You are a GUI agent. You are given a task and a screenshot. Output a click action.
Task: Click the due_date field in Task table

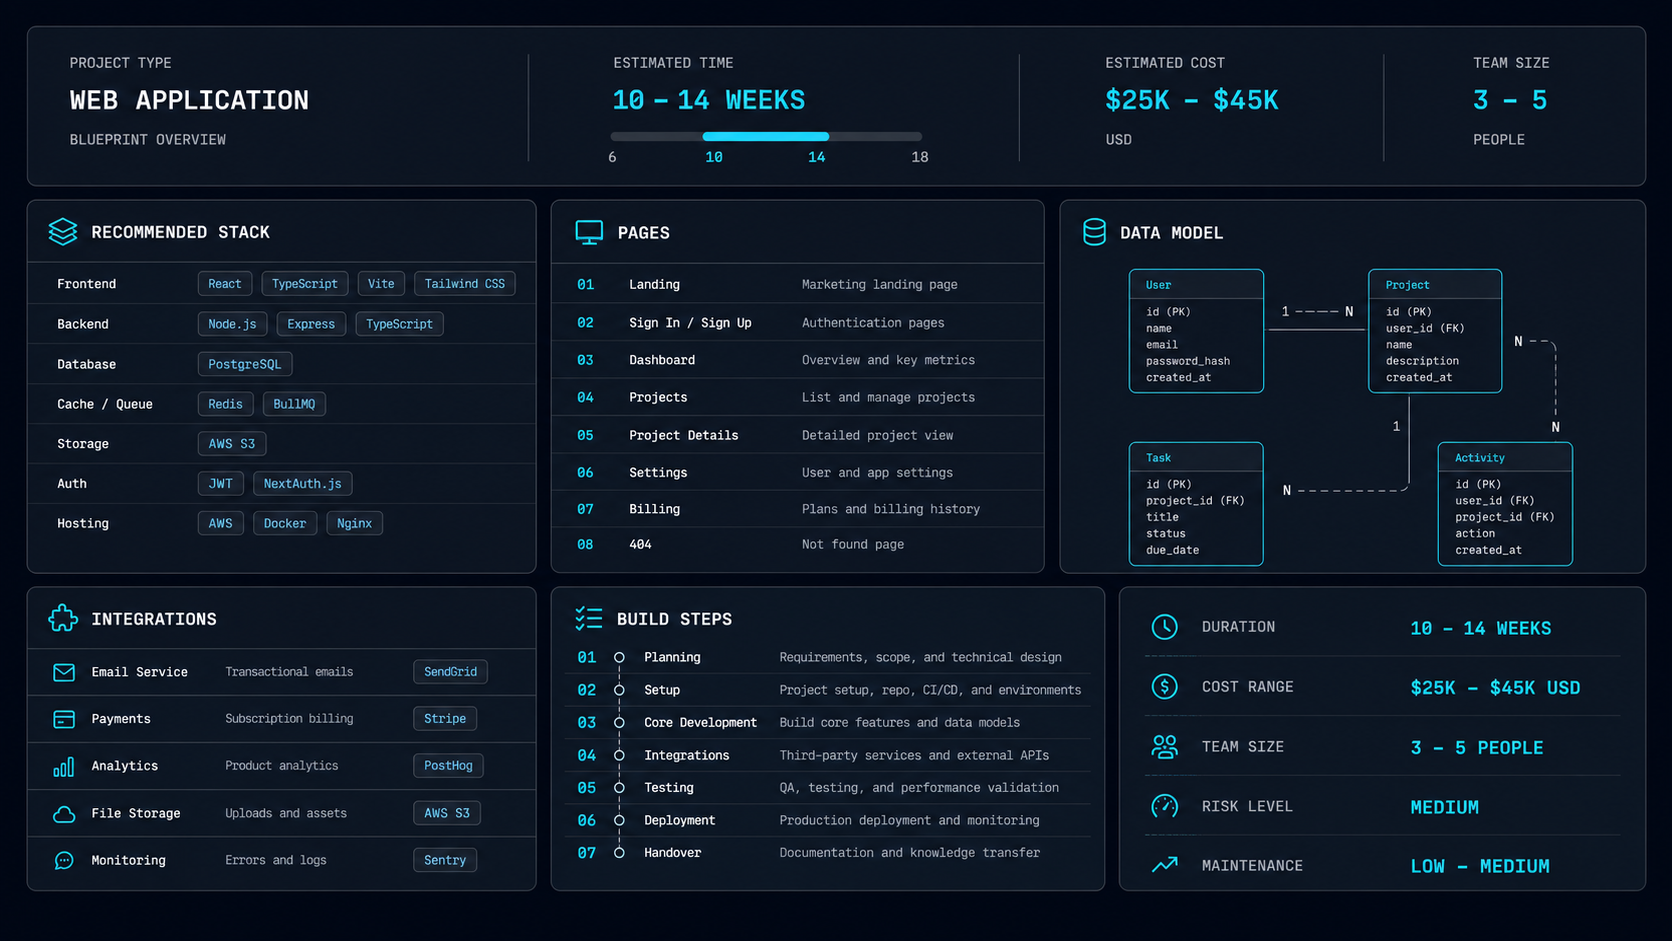pyautogui.click(x=1172, y=550)
